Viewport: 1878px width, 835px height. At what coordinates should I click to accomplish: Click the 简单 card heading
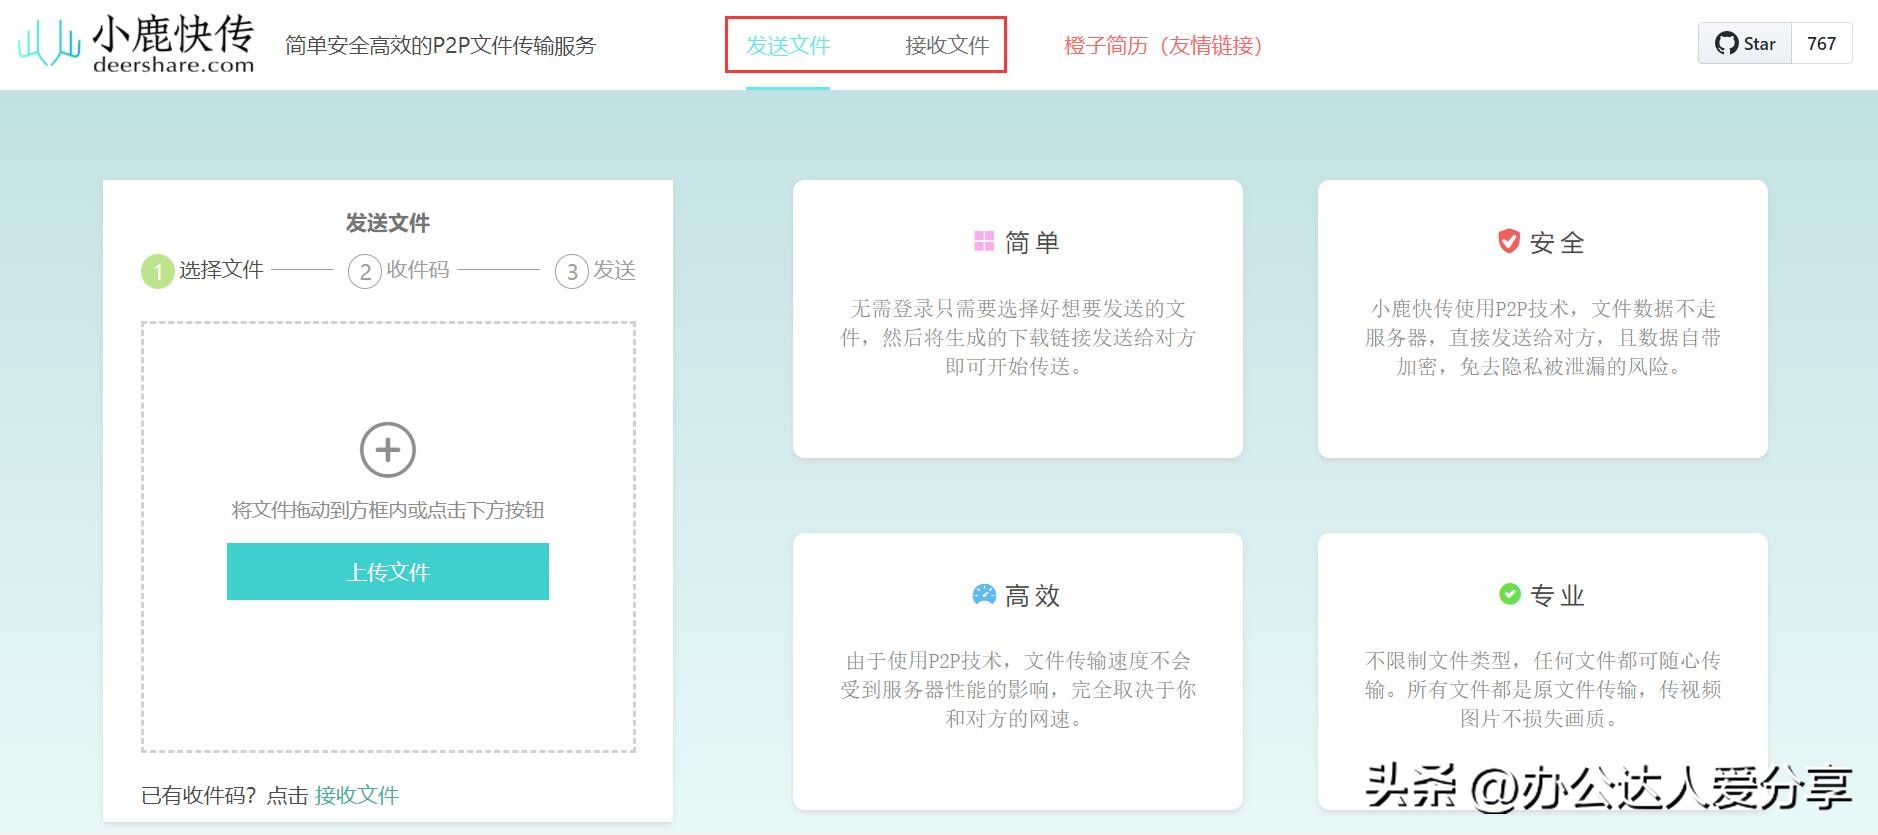pos(1032,243)
